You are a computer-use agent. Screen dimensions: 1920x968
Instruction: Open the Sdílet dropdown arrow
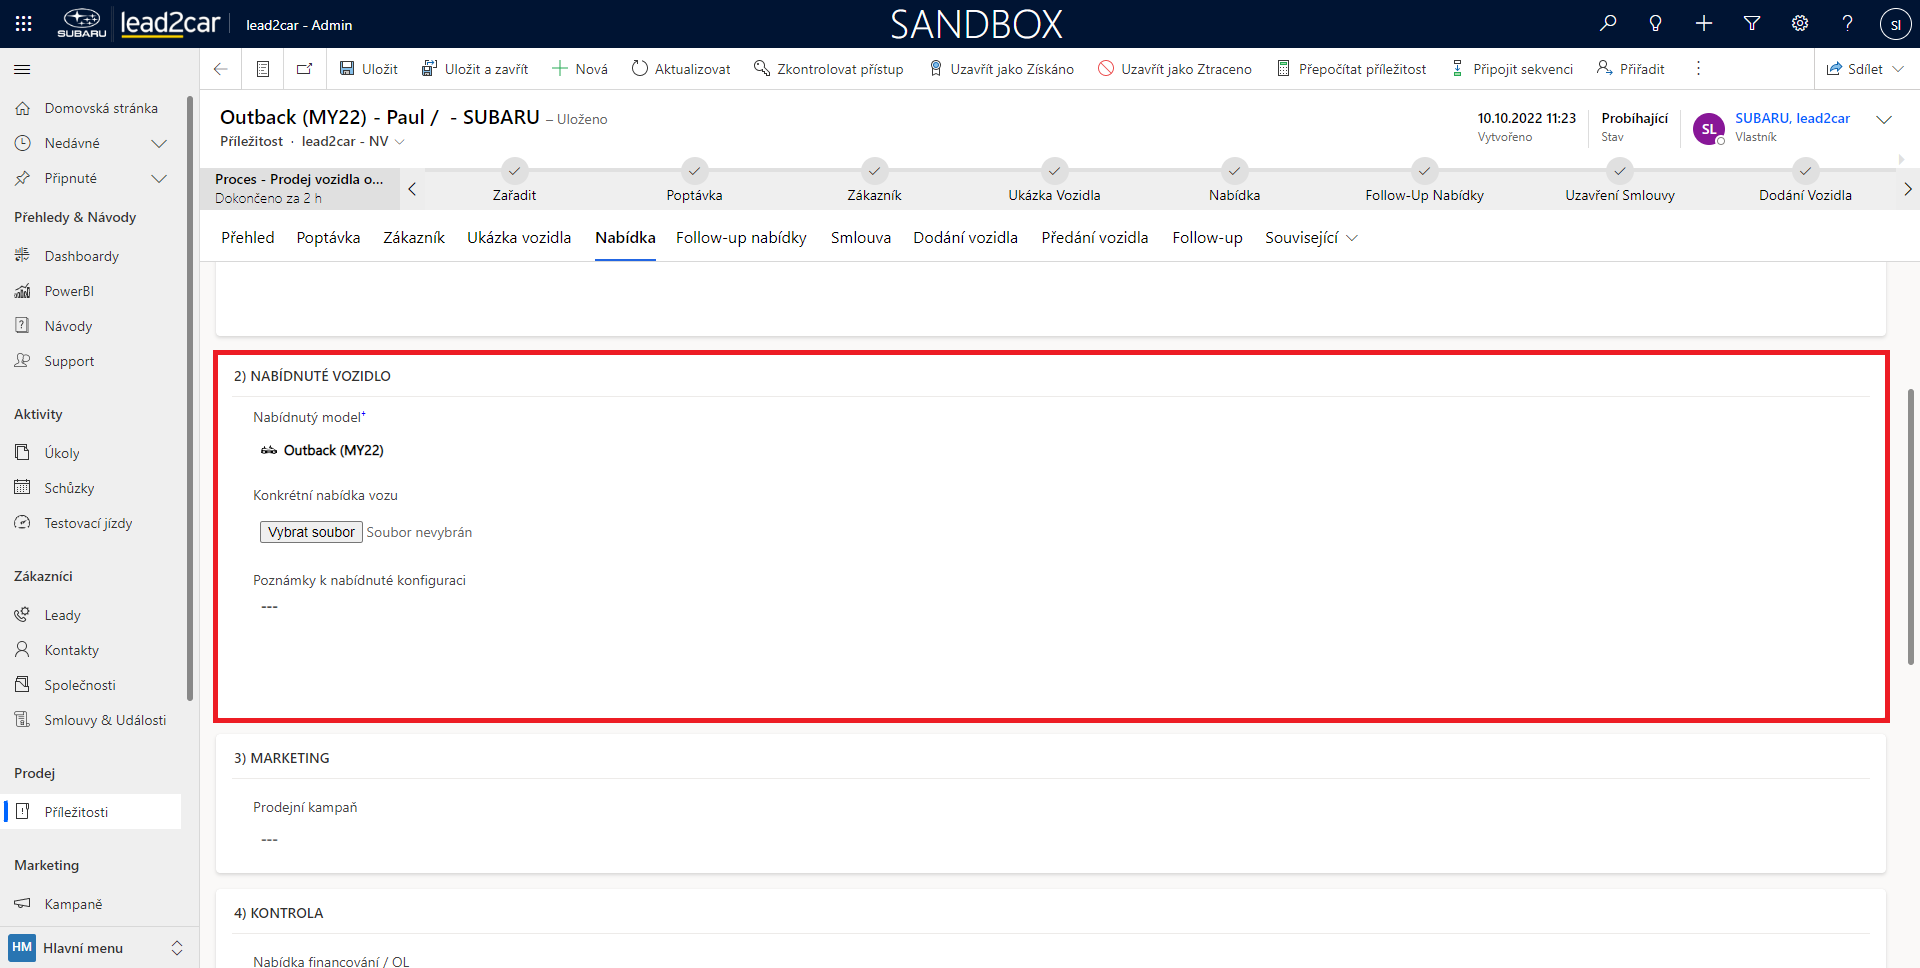(x=1898, y=69)
